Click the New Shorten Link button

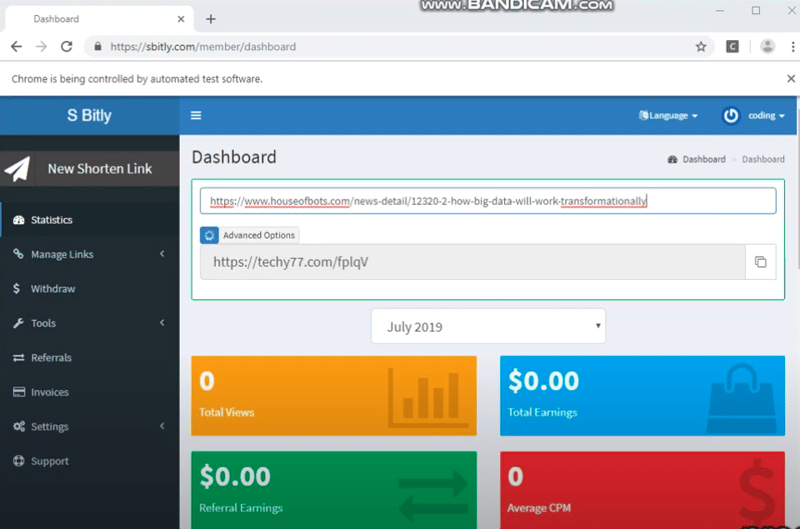pyautogui.click(x=90, y=169)
